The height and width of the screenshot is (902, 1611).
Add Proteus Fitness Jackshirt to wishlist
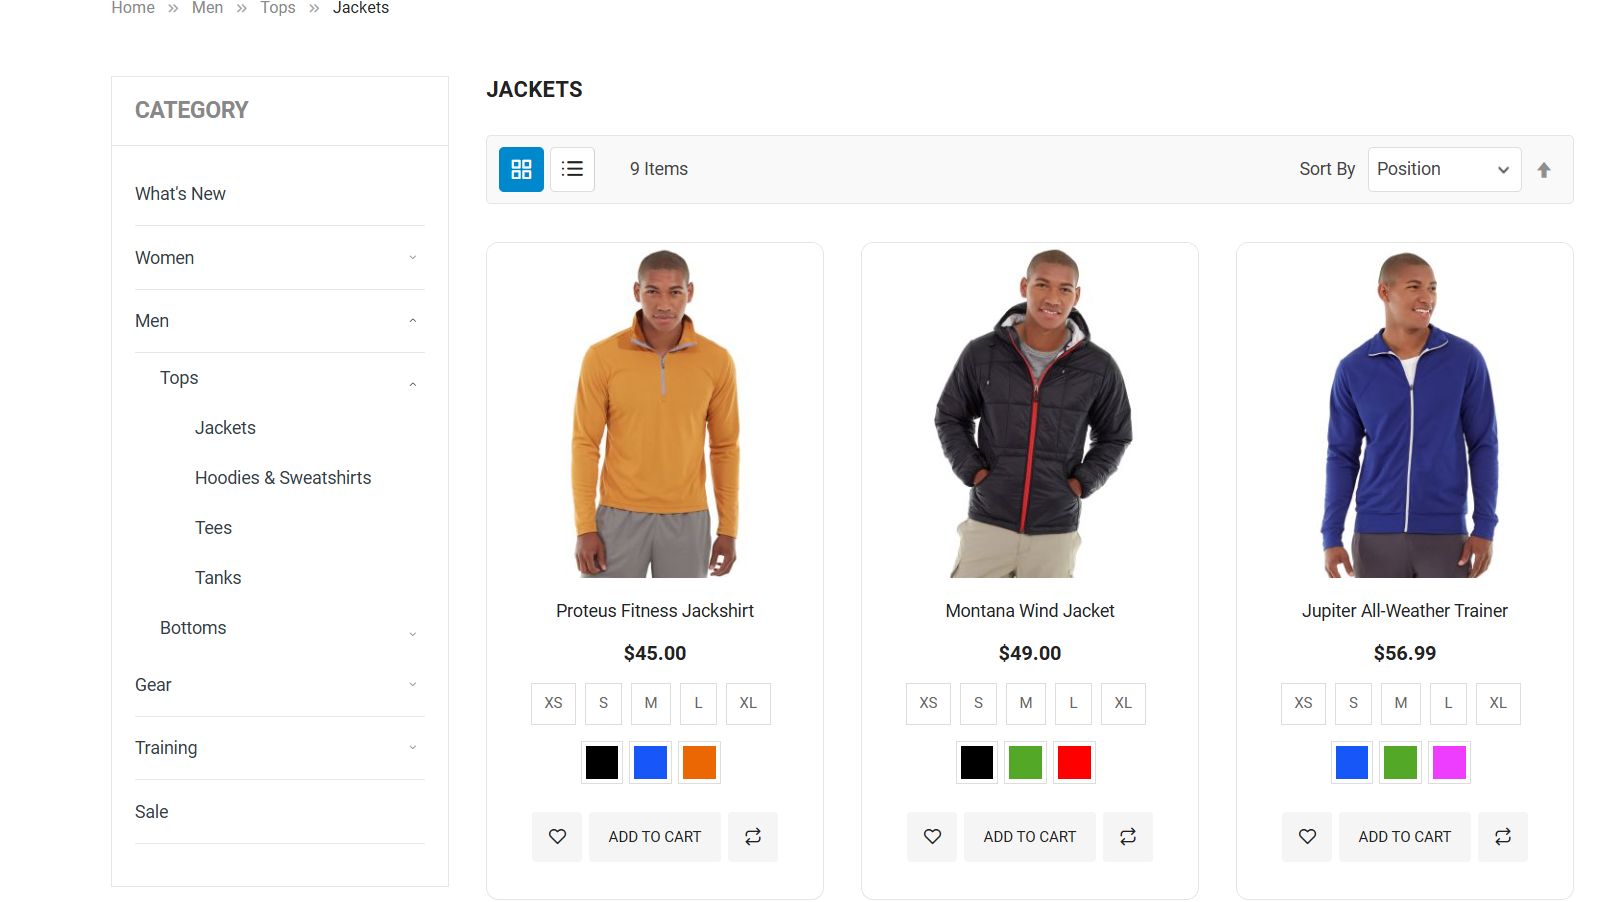[556, 836]
